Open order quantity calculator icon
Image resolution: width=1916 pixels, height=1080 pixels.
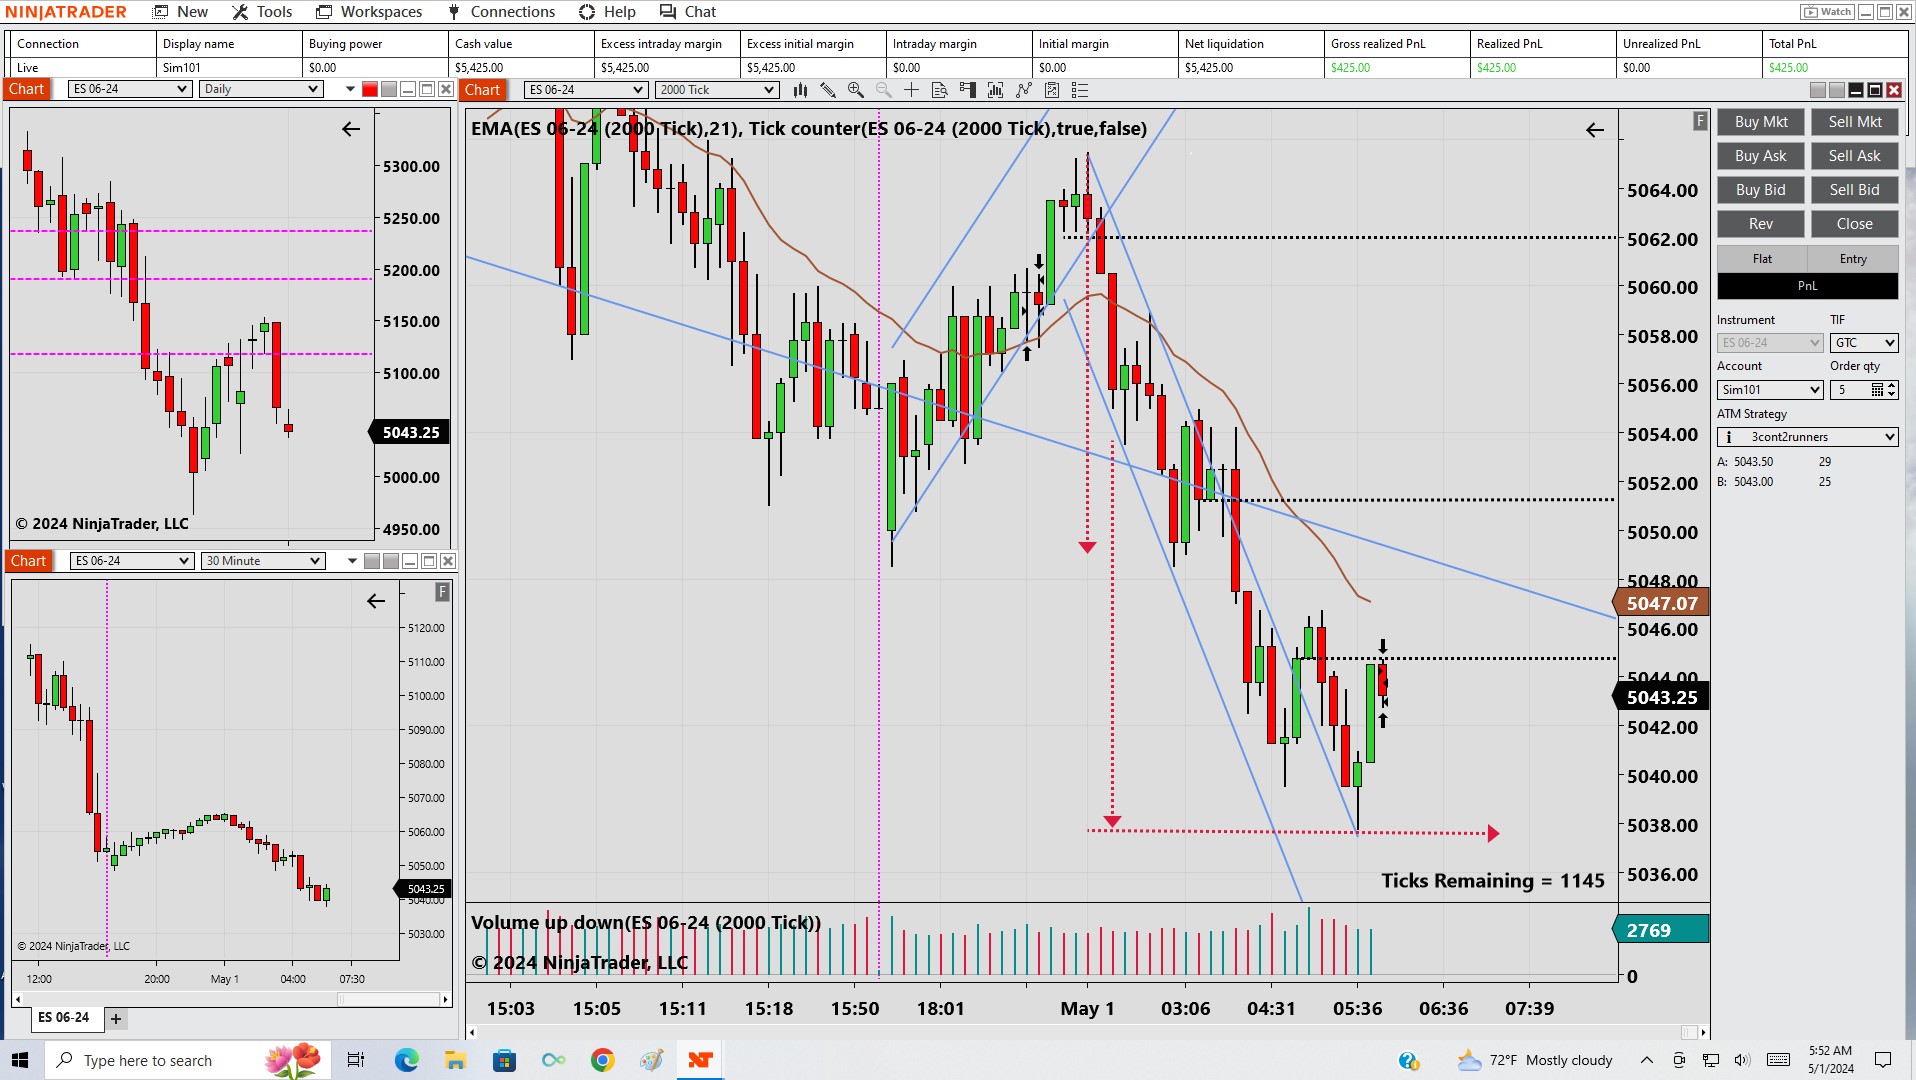click(1877, 390)
